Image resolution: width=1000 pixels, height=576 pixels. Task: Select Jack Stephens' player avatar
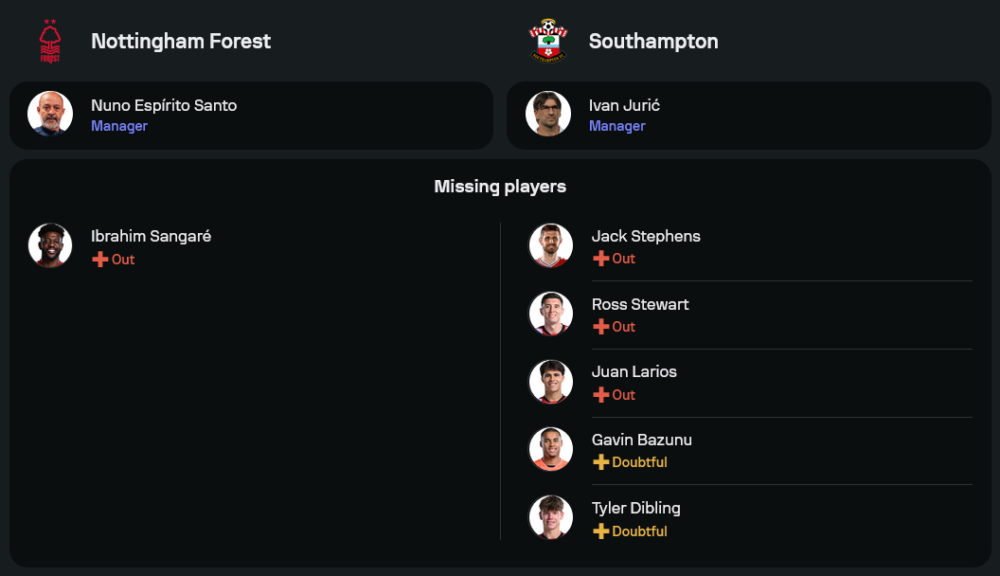click(x=551, y=245)
